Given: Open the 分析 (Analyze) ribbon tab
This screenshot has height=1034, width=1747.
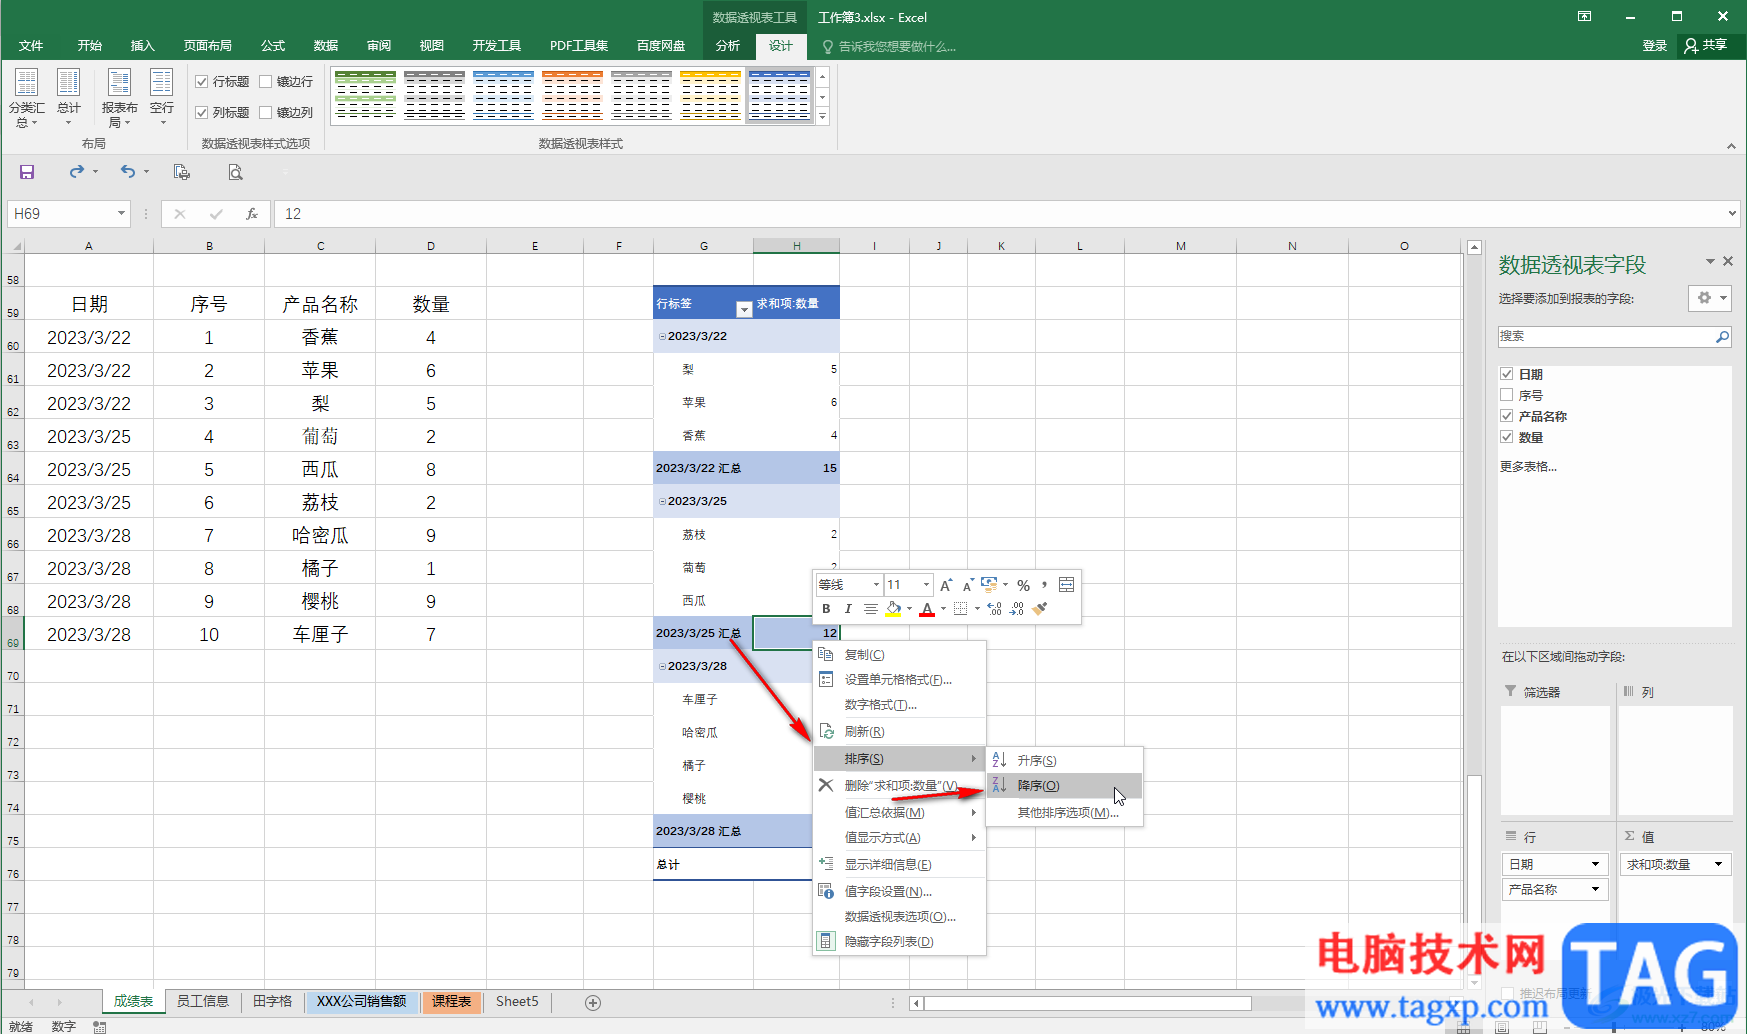Looking at the screenshot, I should (727, 46).
